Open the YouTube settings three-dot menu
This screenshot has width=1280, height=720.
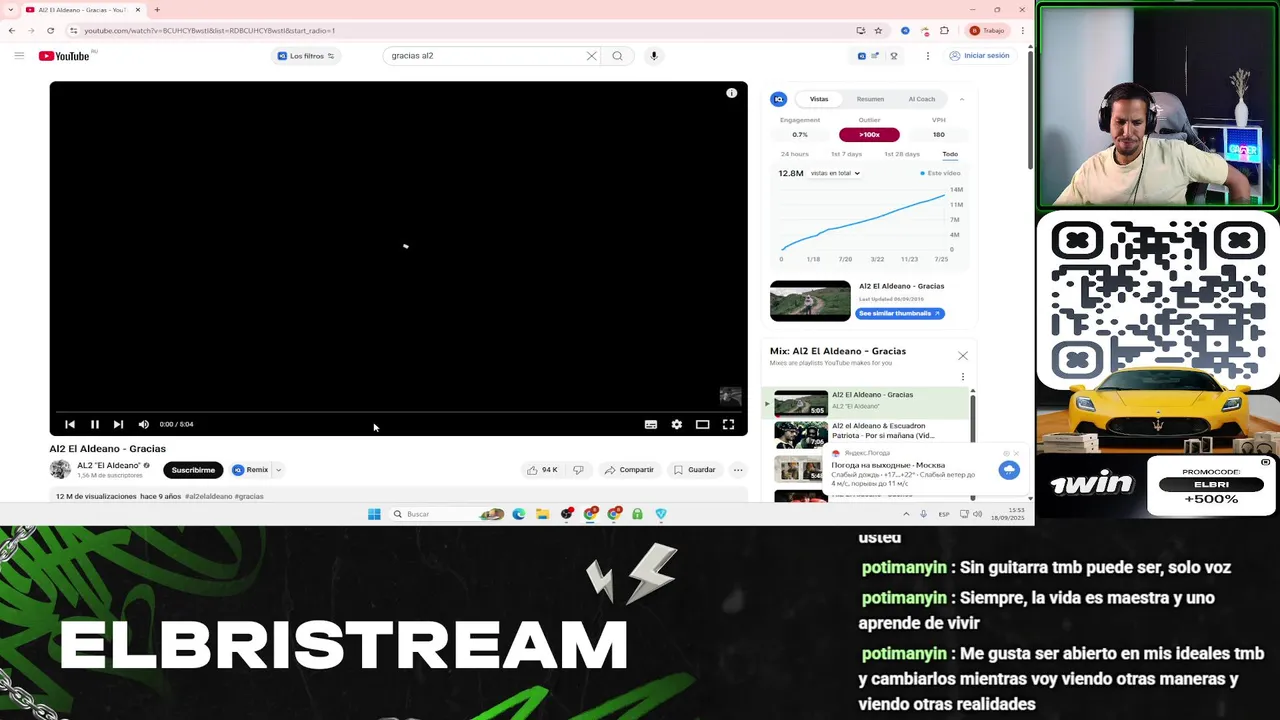click(x=928, y=56)
